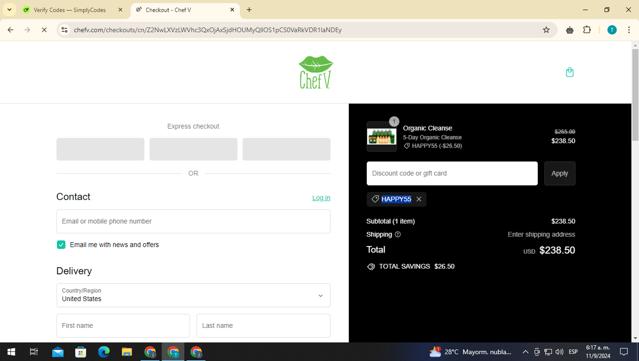Image resolution: width=639 pixels, height=361 pixels.
Task: Click the first express checkout button
Action: 100,149
